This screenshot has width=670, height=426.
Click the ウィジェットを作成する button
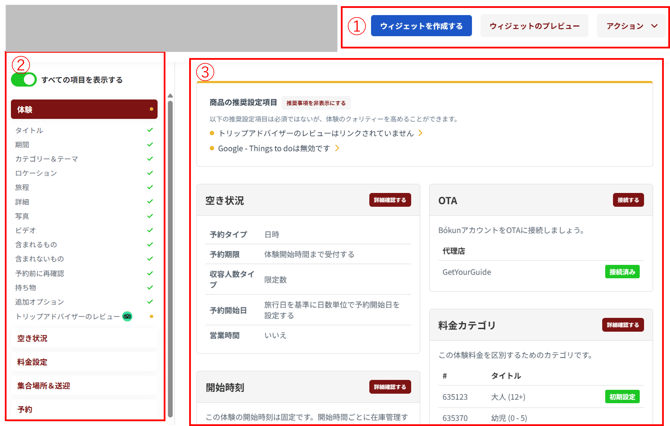click(x=421, y=26)
